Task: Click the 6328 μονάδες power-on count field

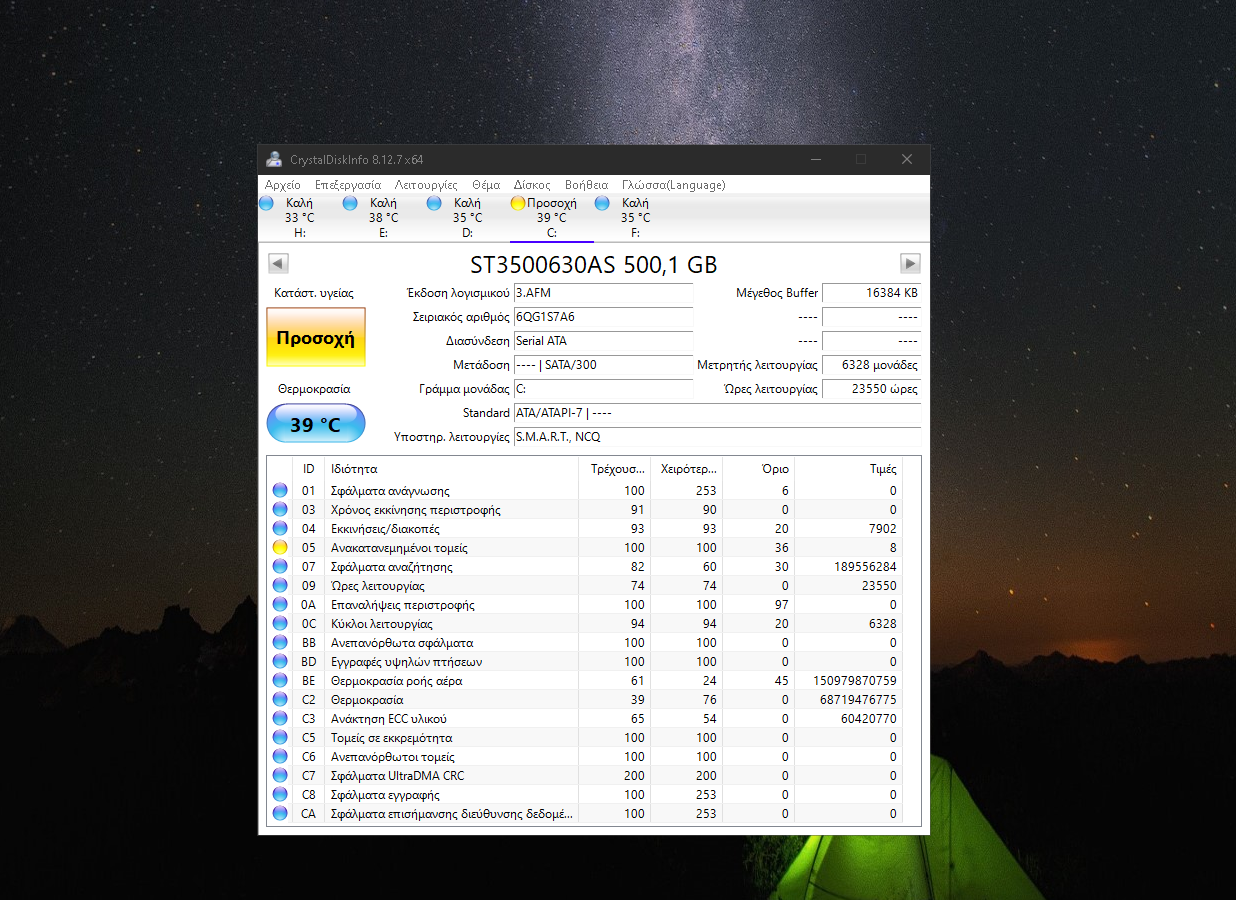Action: click(871, 365)
